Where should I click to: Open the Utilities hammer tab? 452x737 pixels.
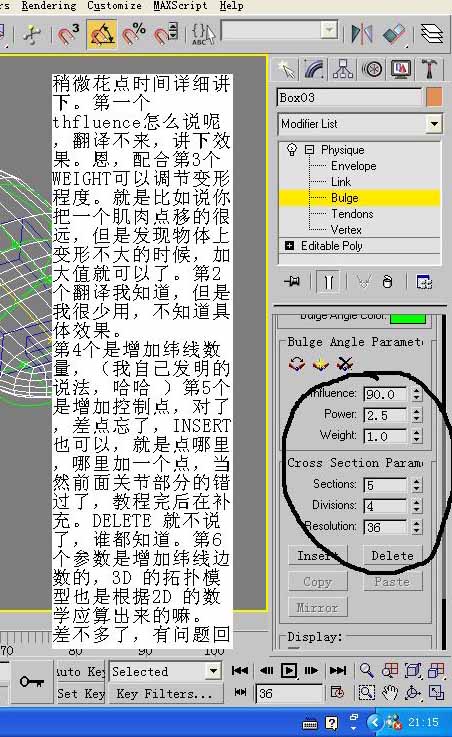pyautogui.click(x=429, y=70)
